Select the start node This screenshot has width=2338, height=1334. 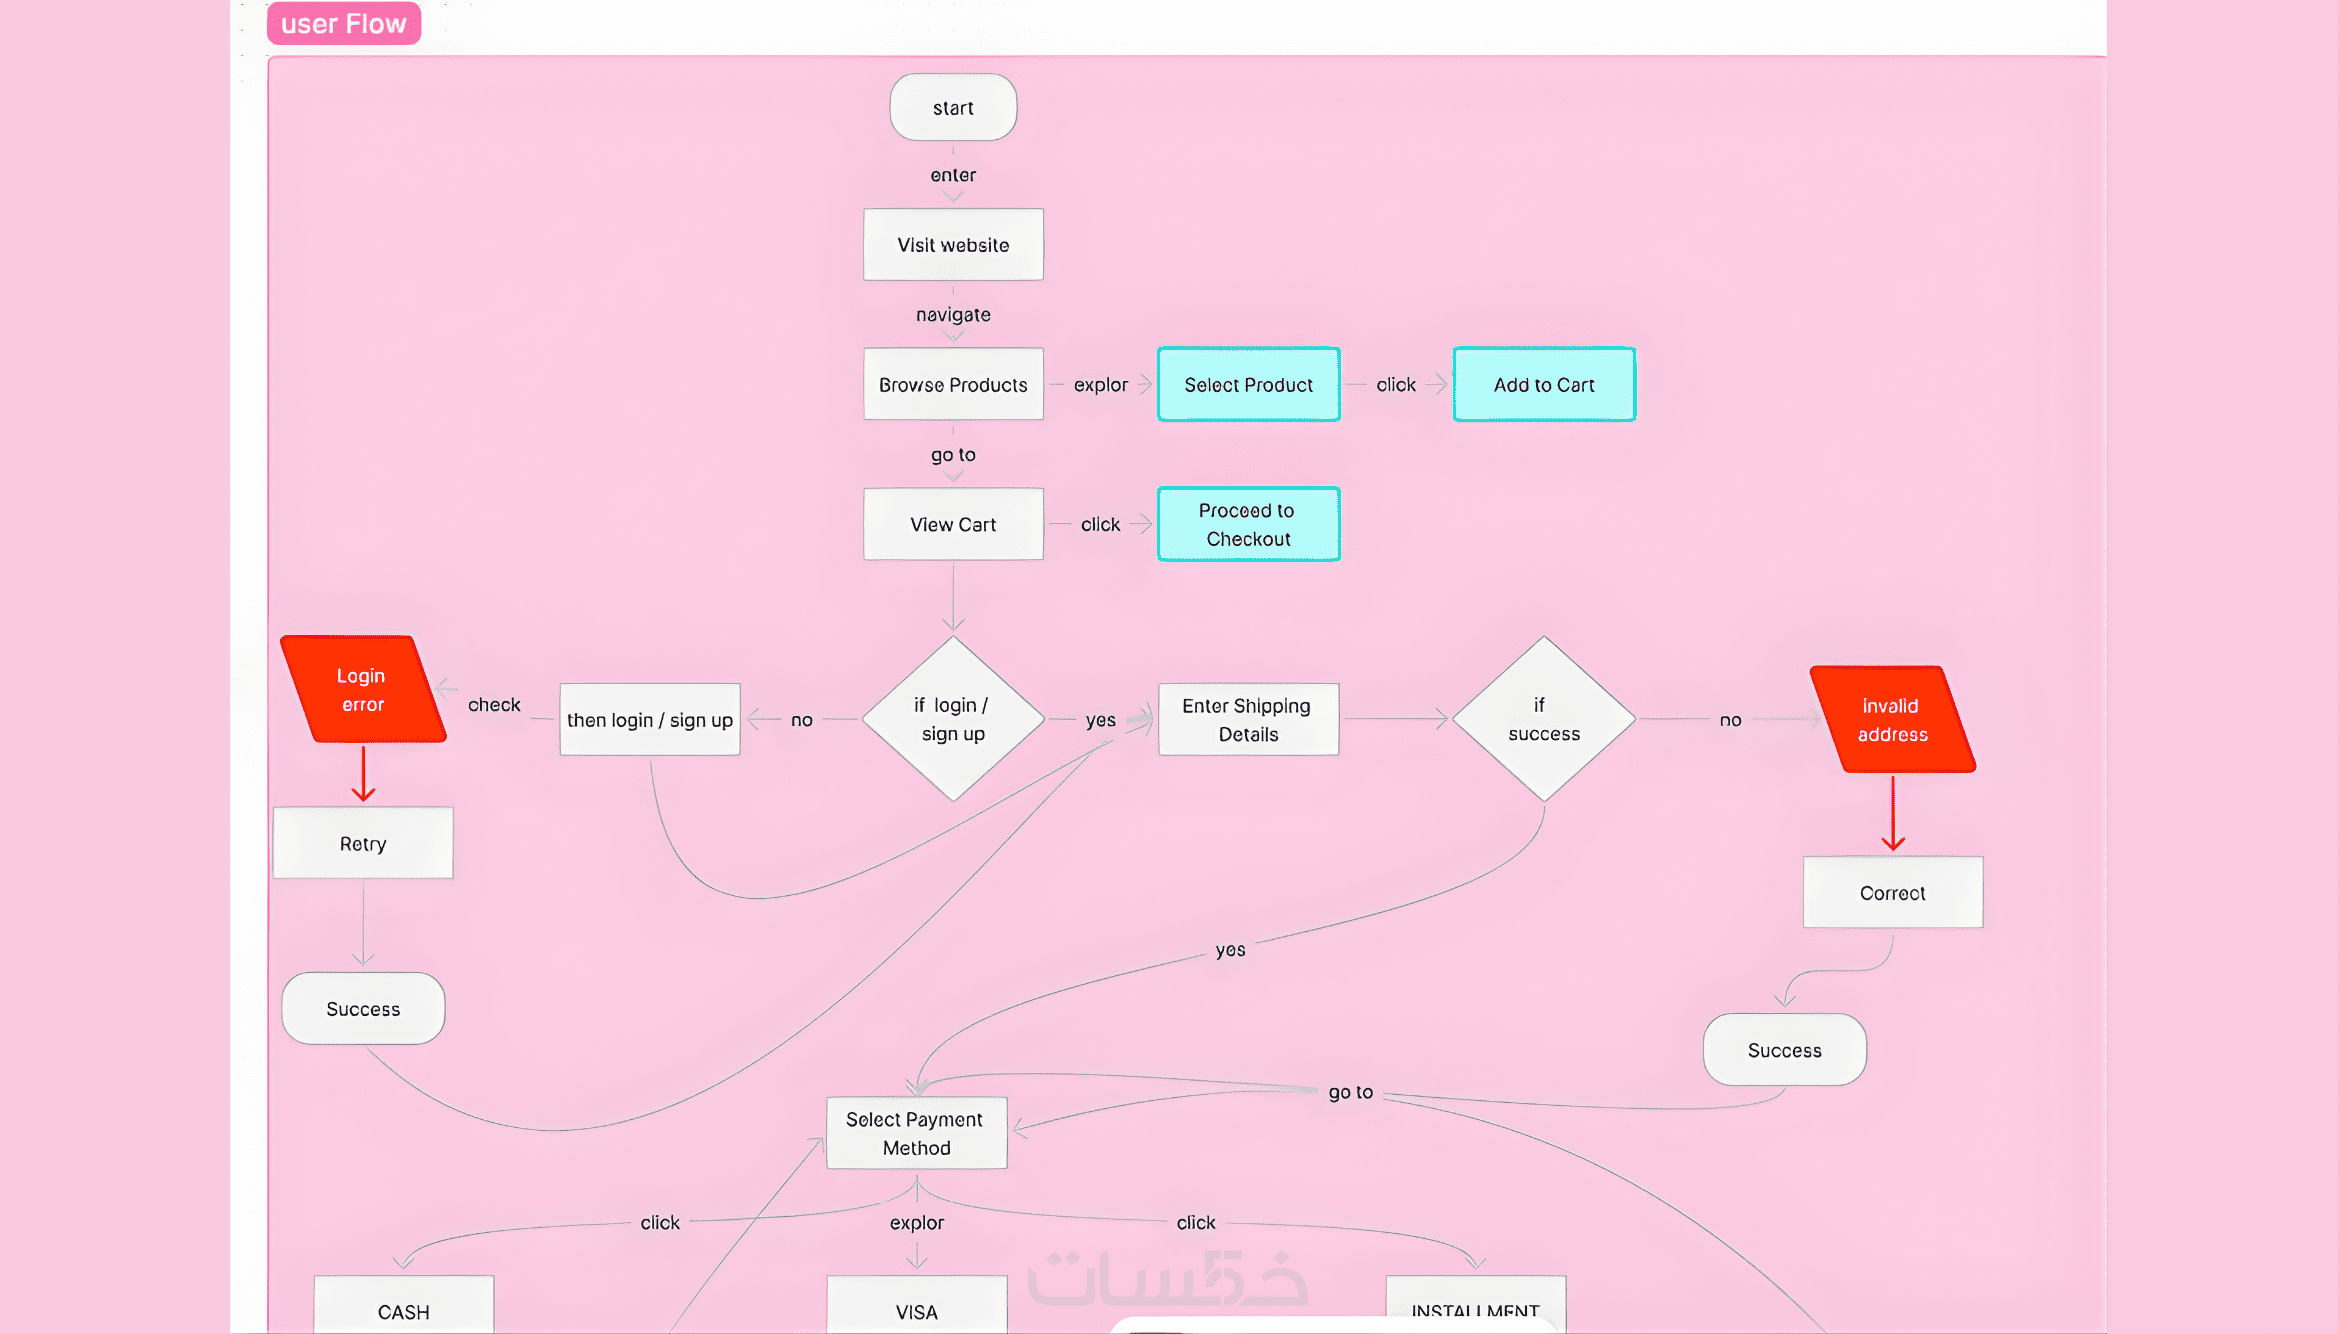point(952,108)
